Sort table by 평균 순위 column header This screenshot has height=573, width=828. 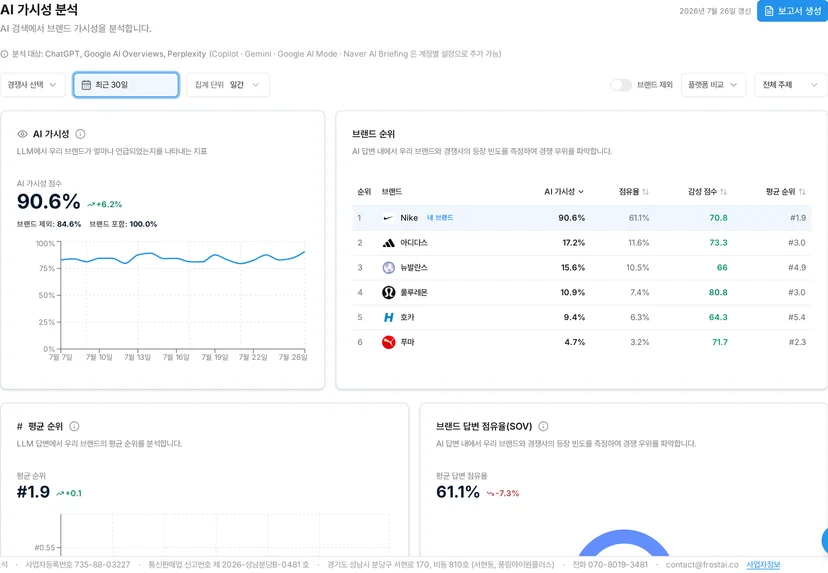(x=786, y=192)
